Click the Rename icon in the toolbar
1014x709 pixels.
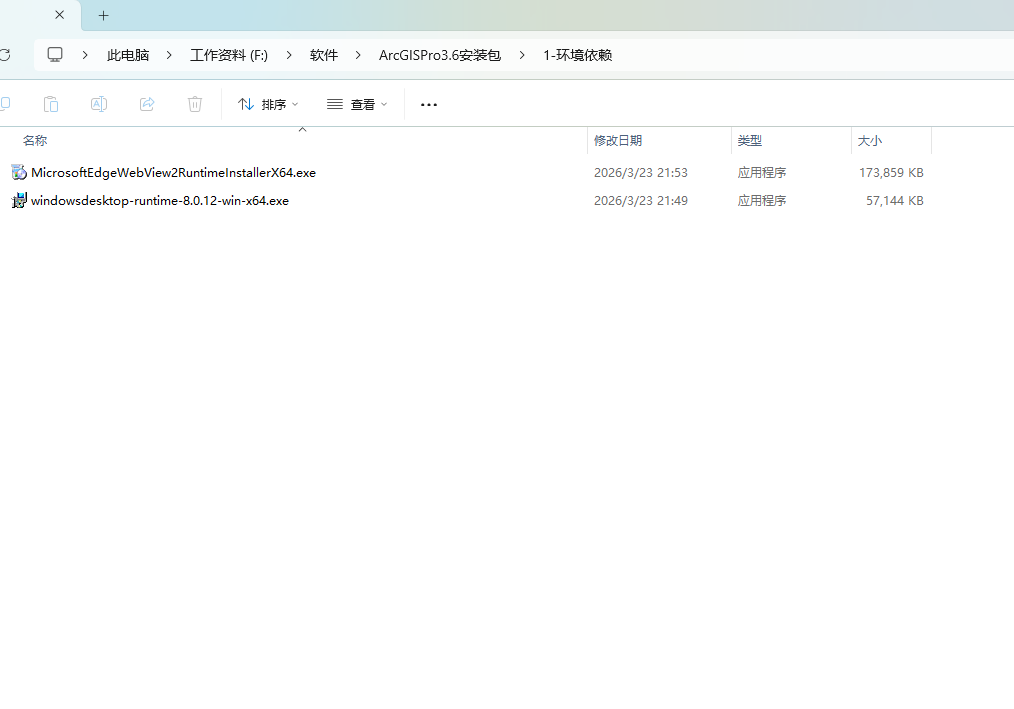tap(99, 104)
